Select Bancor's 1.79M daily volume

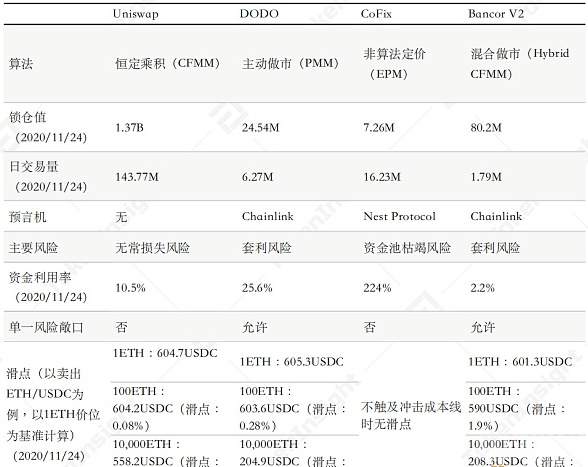(486, 177)
